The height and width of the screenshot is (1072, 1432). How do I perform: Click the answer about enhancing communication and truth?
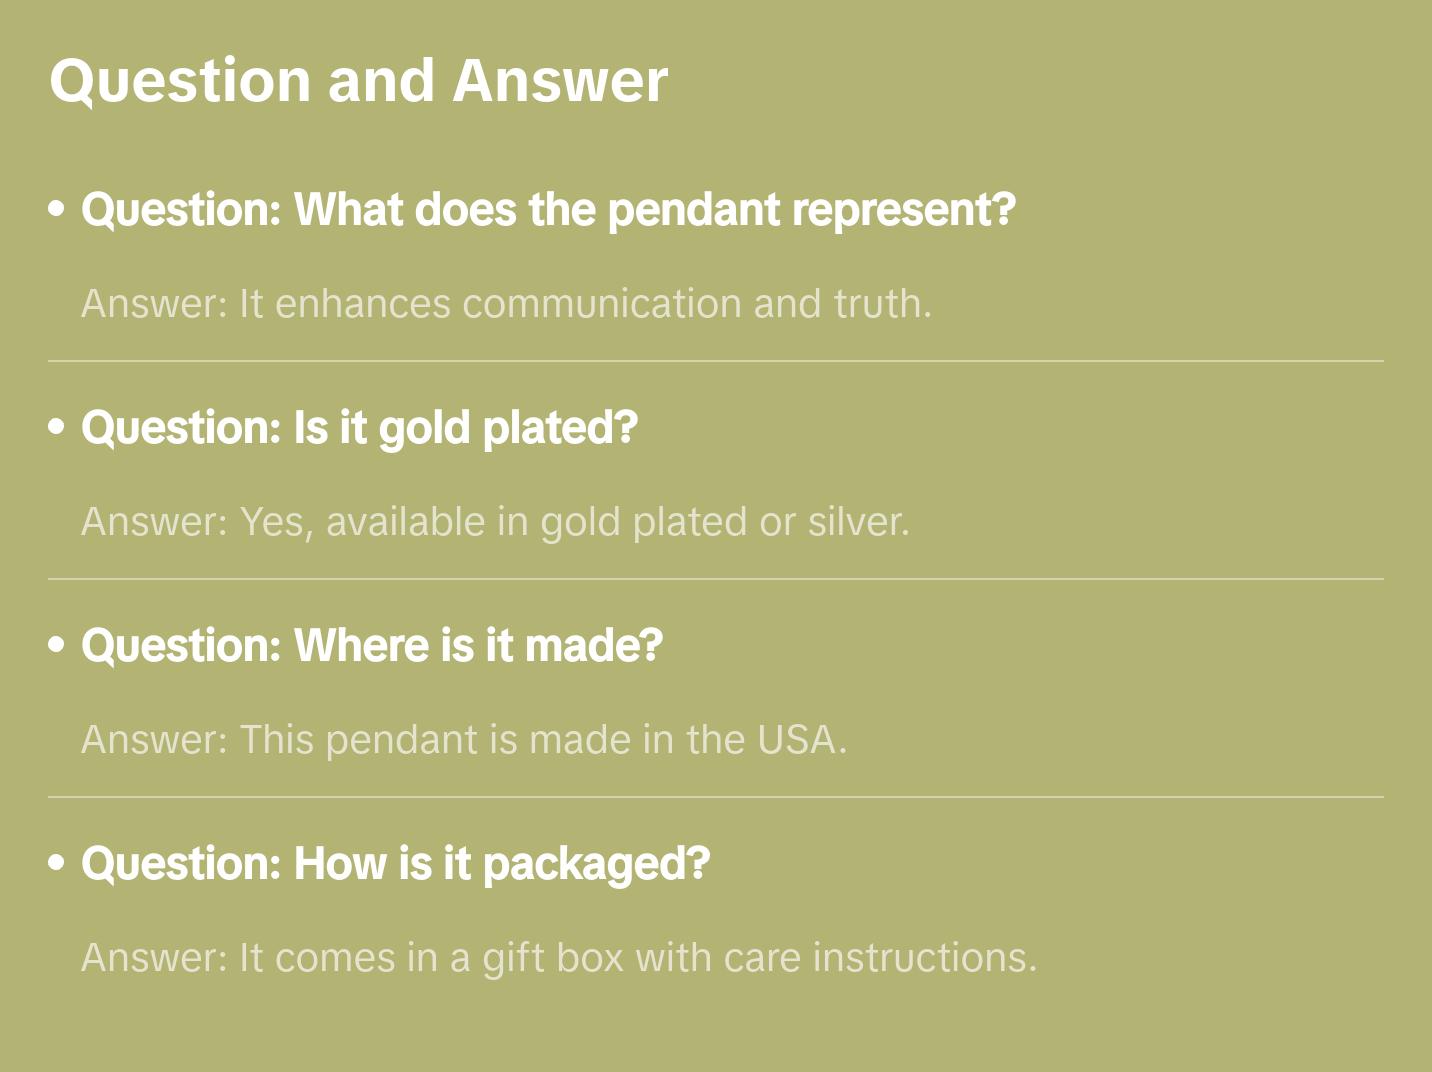coord(506,303)
